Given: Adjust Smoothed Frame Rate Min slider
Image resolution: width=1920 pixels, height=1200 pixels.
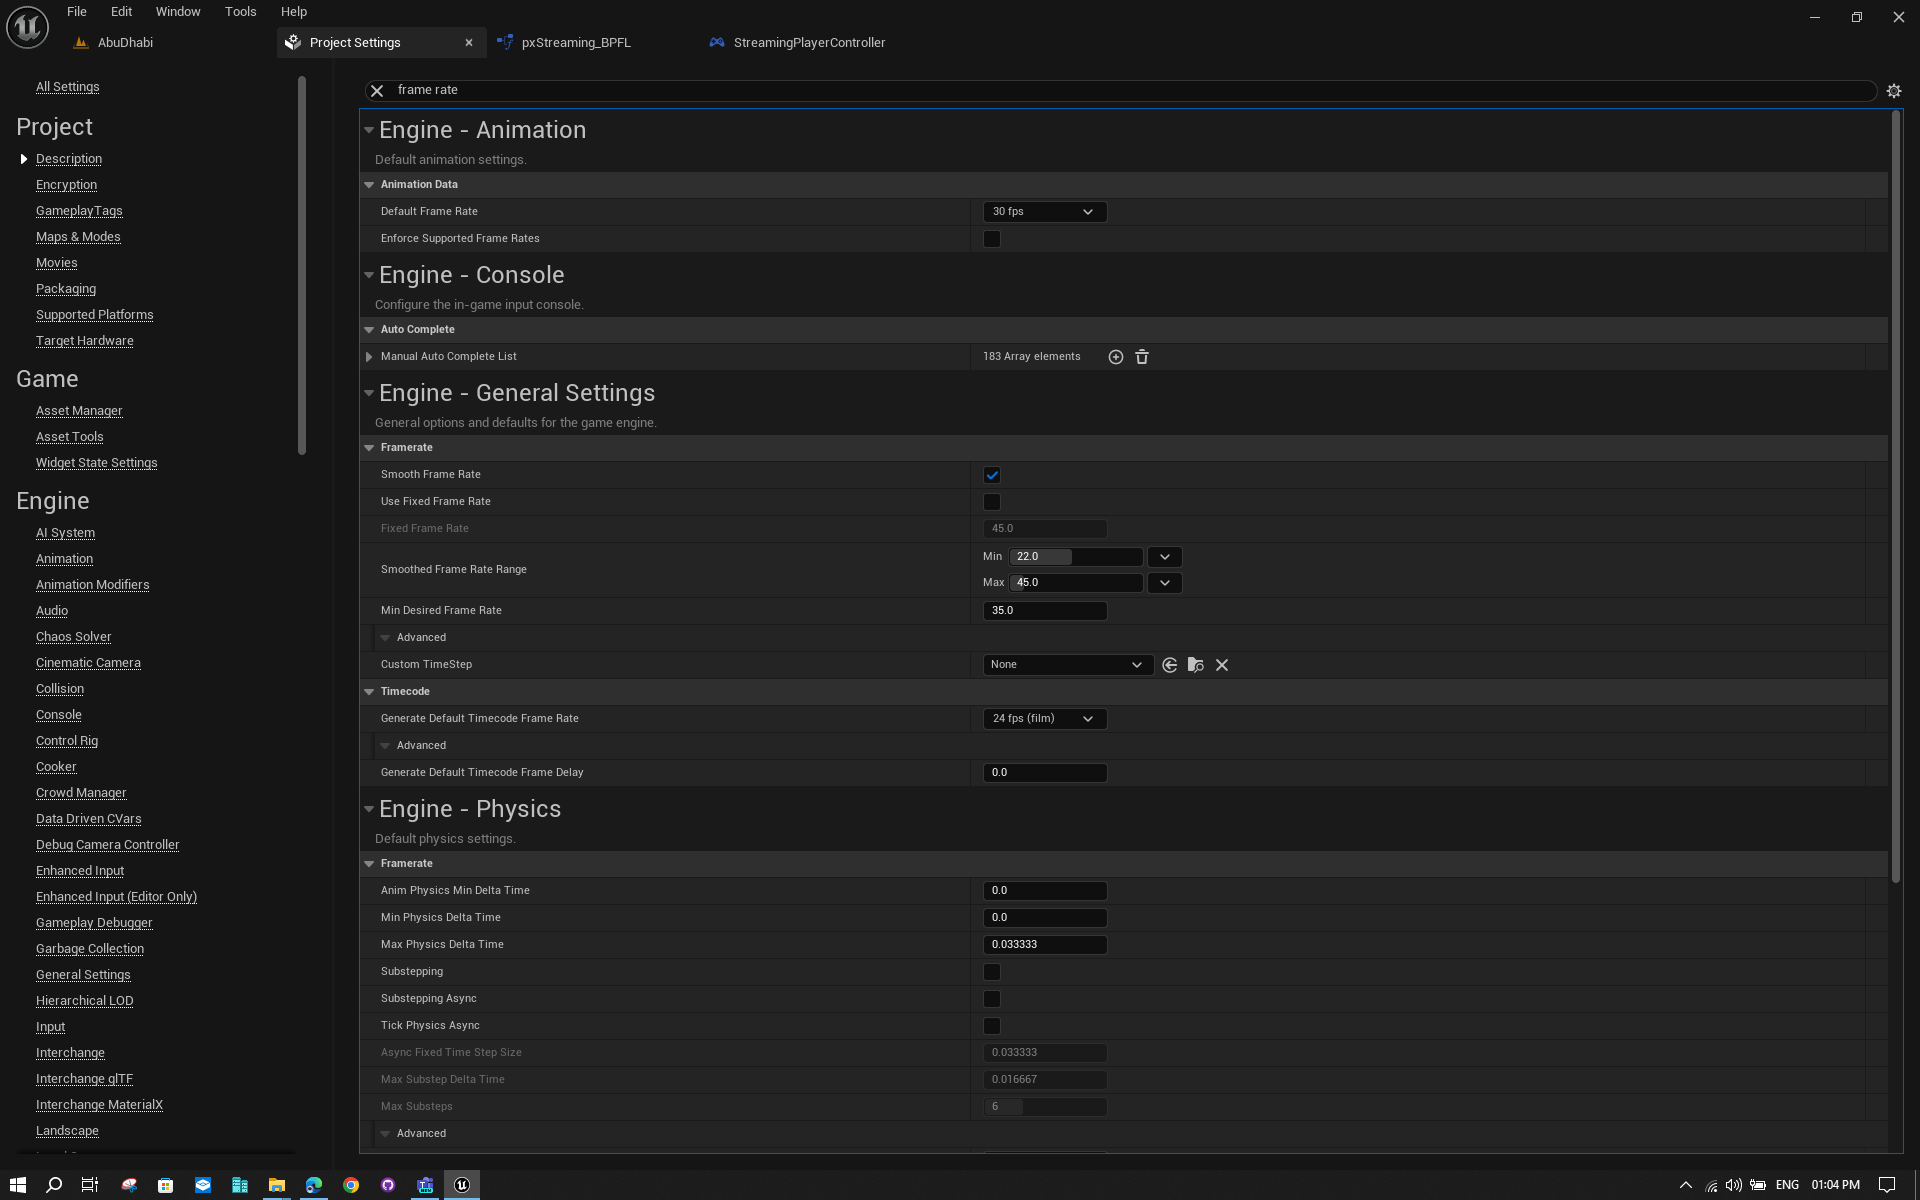Looking at the screenshot, I should (x=1076, y=557).
